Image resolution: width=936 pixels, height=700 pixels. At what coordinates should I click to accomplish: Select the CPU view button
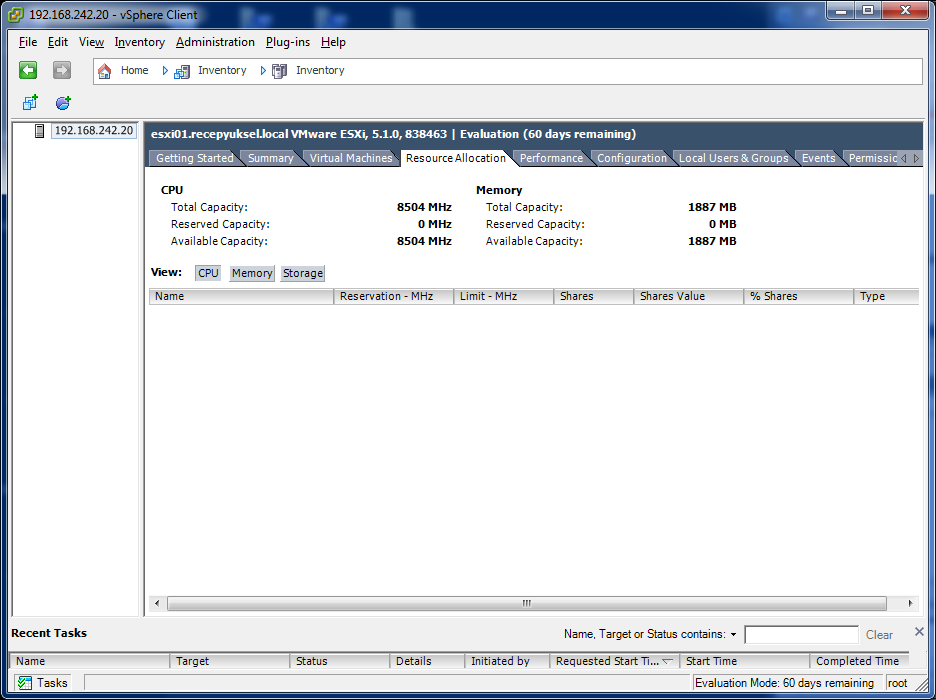coord(208,273)
